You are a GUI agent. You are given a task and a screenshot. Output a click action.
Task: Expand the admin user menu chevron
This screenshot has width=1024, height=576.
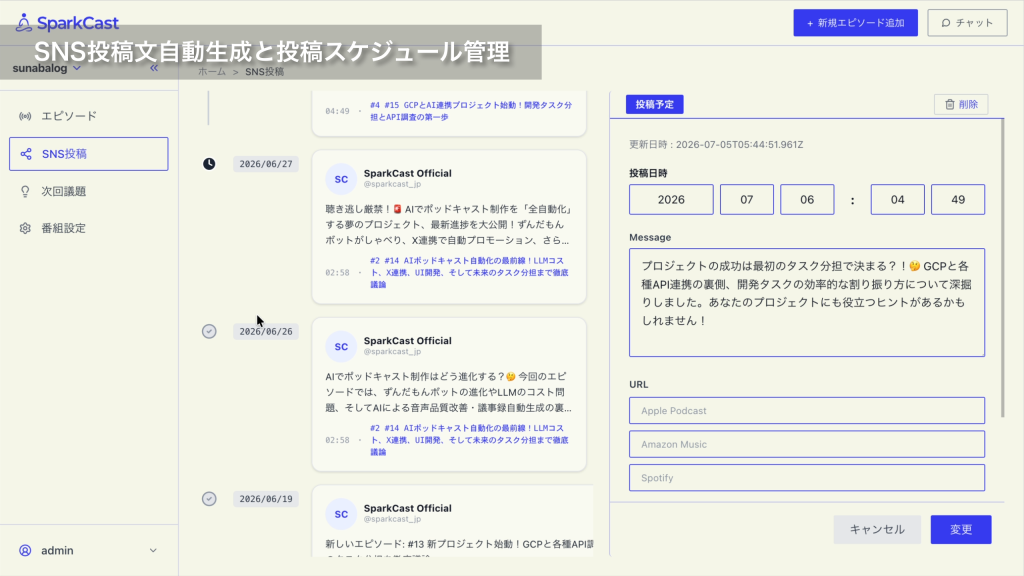point(153,551)
